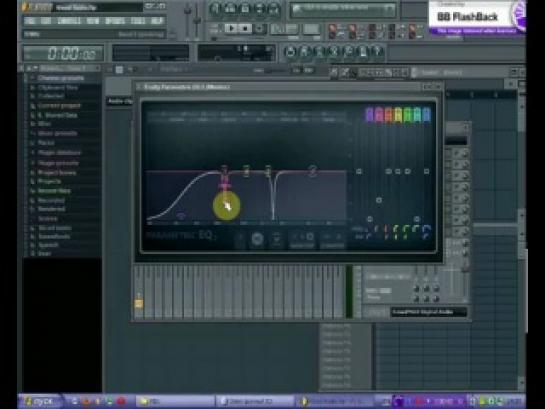Click the Audio Clip channel button
The width and height of the screenshot is (545, 409).
click(119, 101)
